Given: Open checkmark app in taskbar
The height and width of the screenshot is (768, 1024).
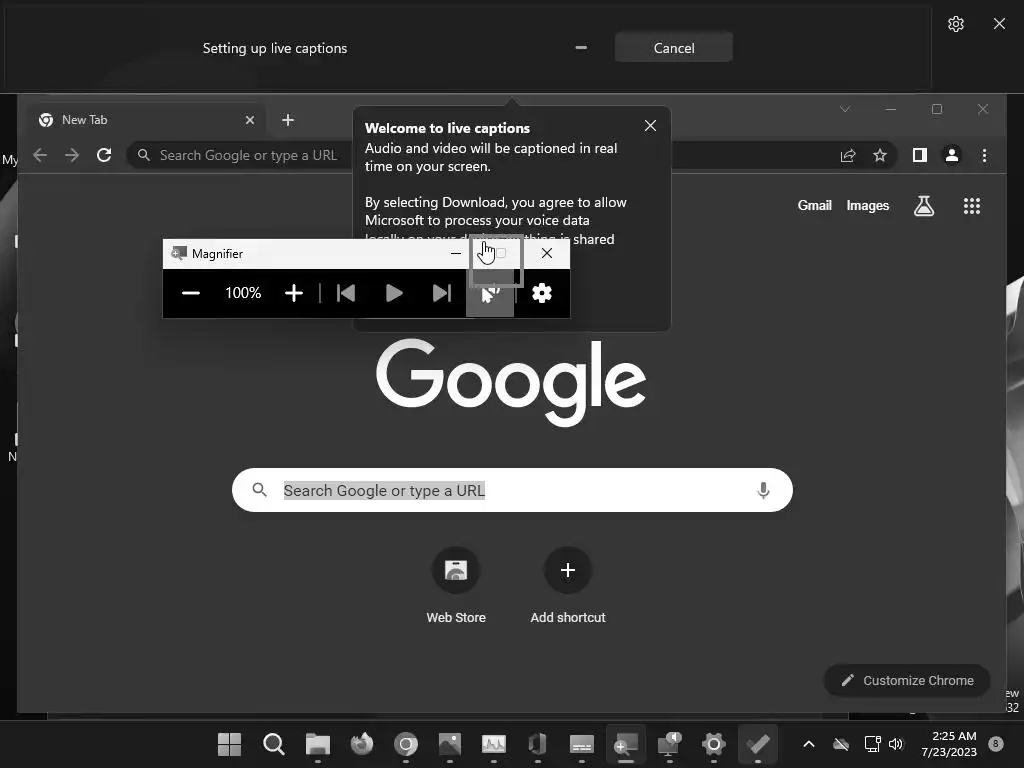Looking at the screenshot, I should pyautogui.click(x=758, y=744).
